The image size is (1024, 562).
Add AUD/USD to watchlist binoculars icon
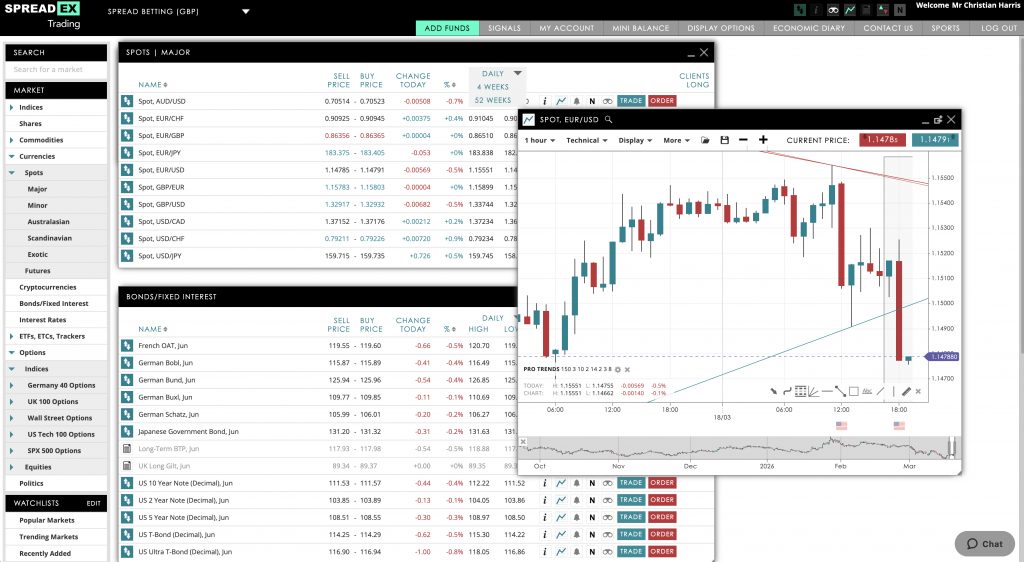[x=607, y=101]
